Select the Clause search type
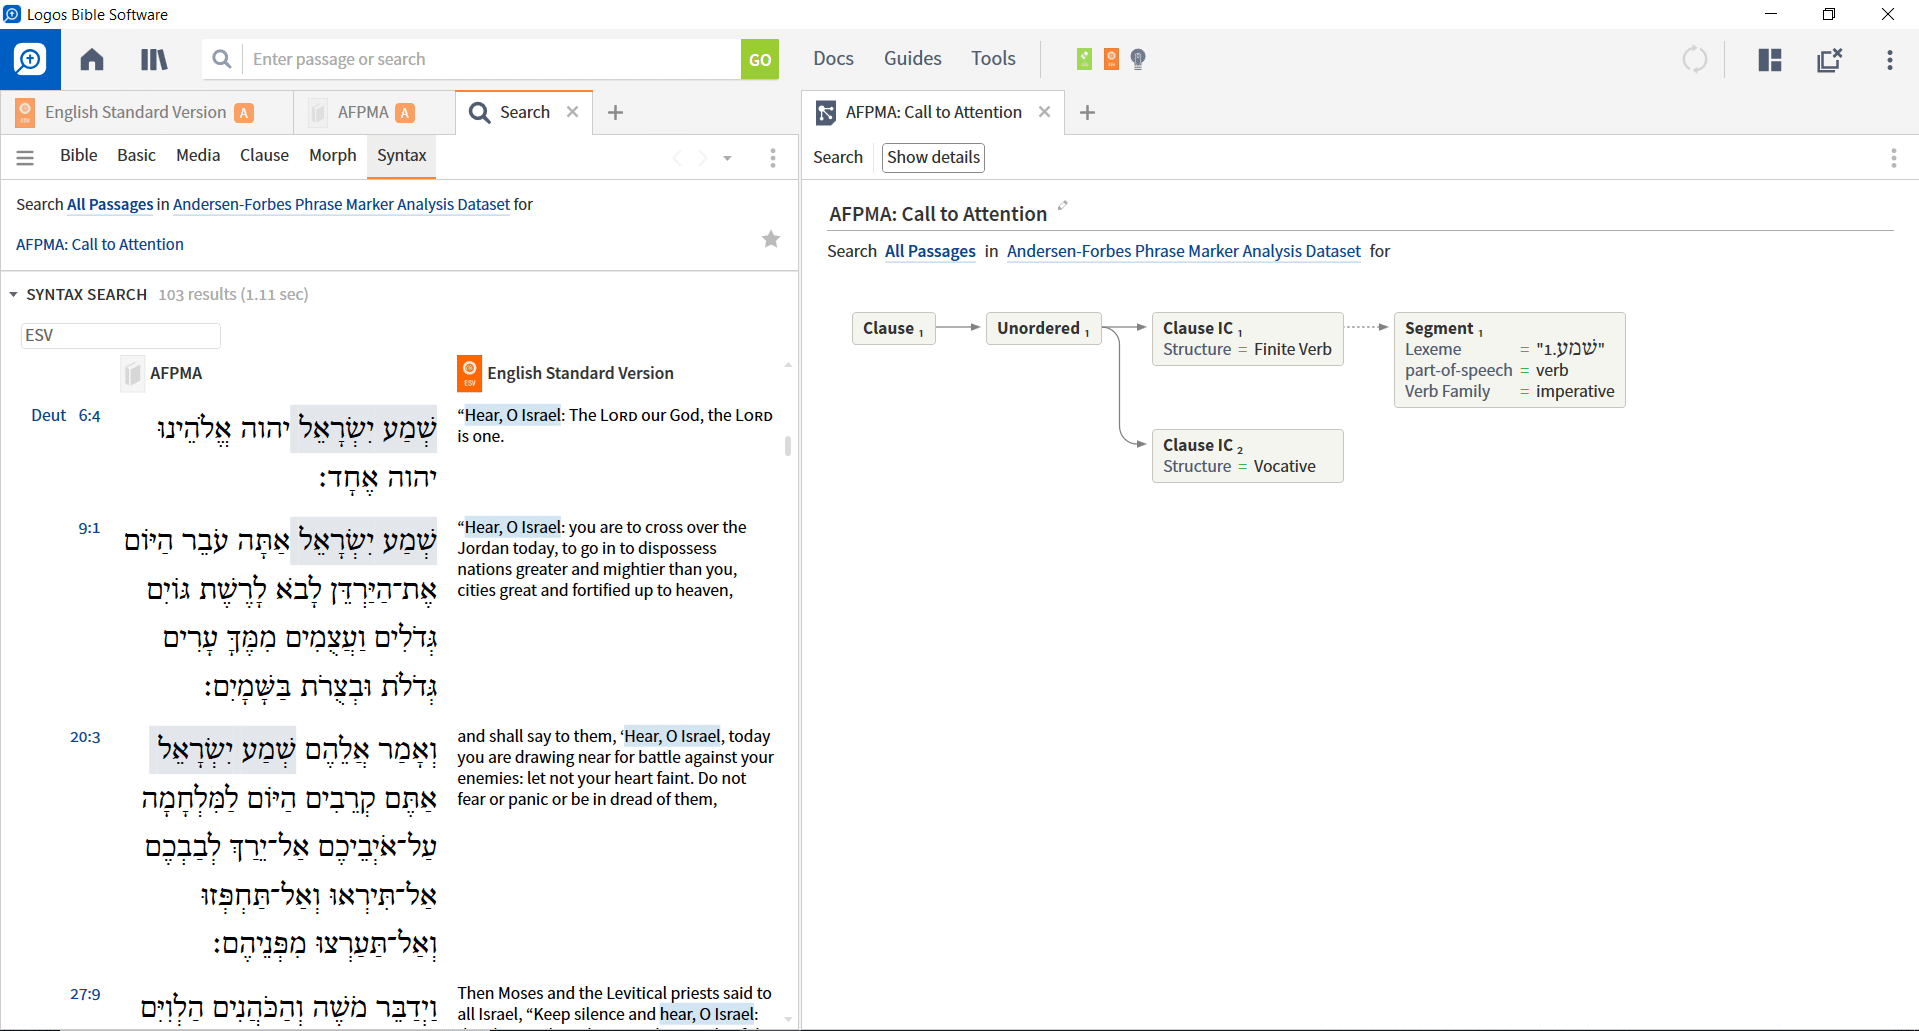The image size is (1919, 1031). click(x=264, y=155)
